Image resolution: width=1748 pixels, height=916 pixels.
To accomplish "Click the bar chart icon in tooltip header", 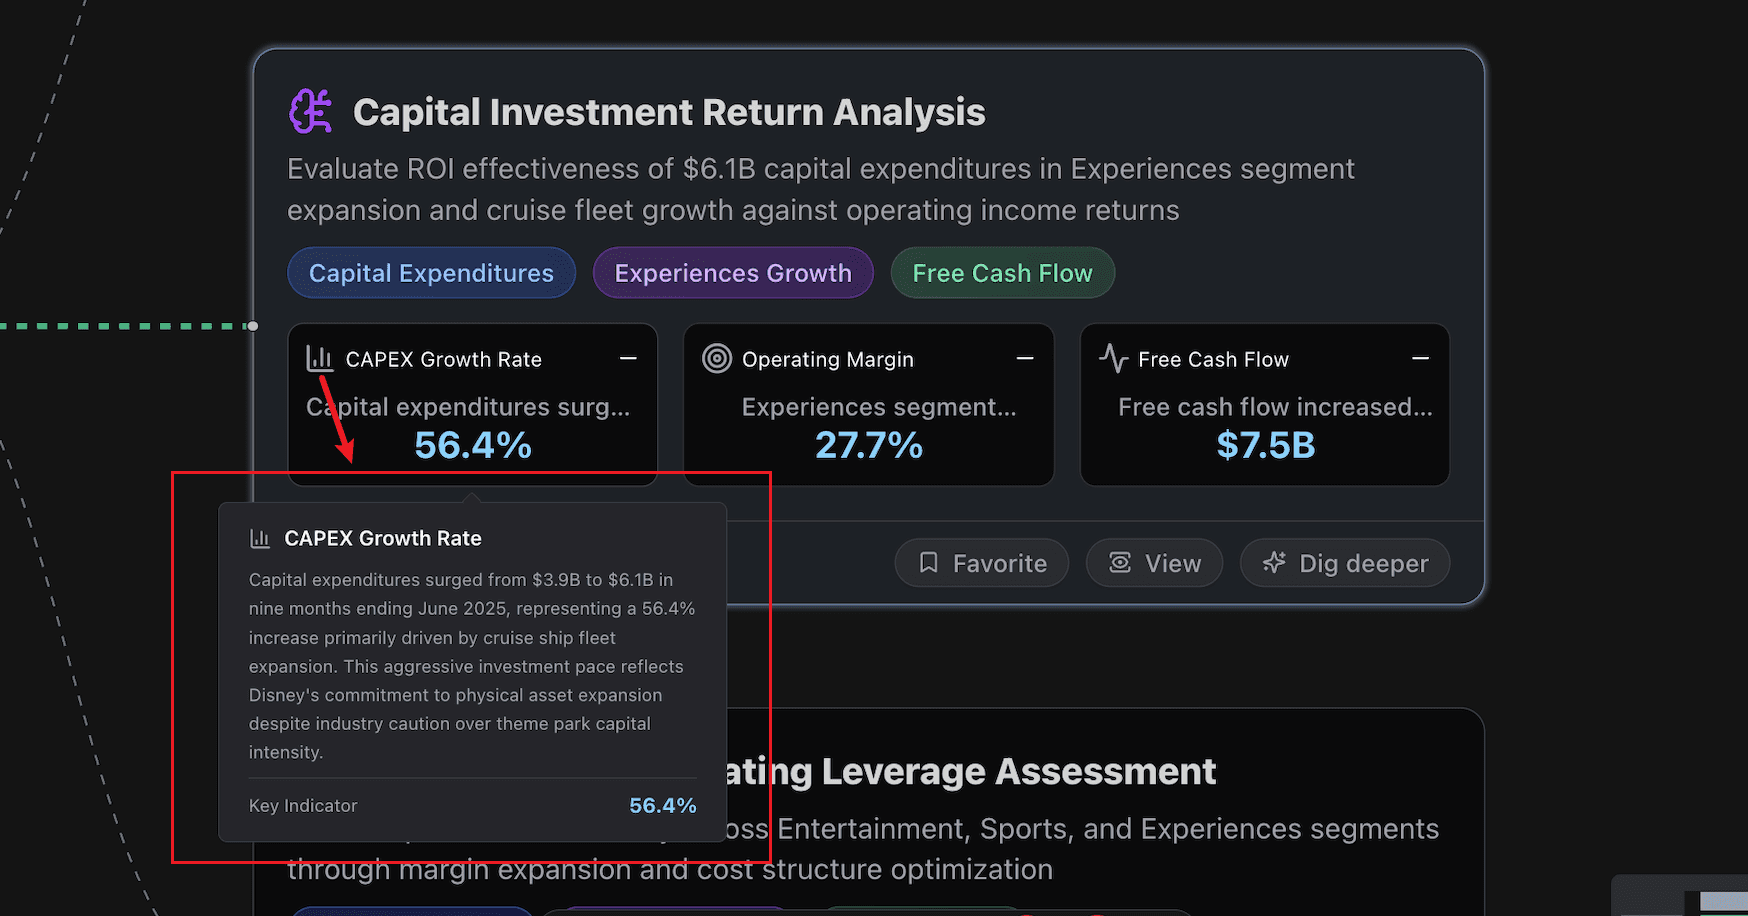I will click(260, 538).
